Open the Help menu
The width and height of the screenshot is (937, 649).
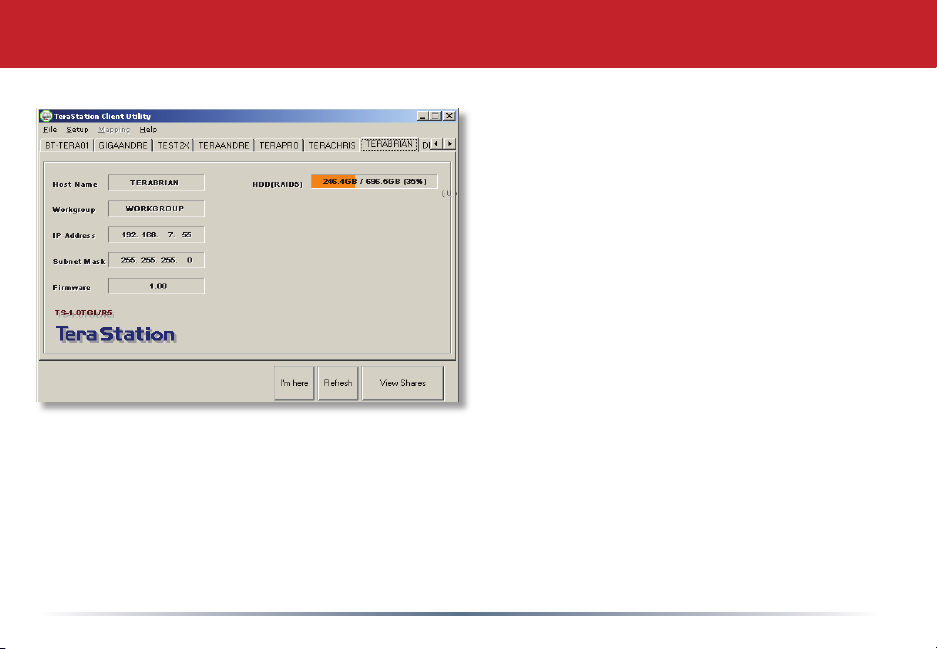point(148,130)
